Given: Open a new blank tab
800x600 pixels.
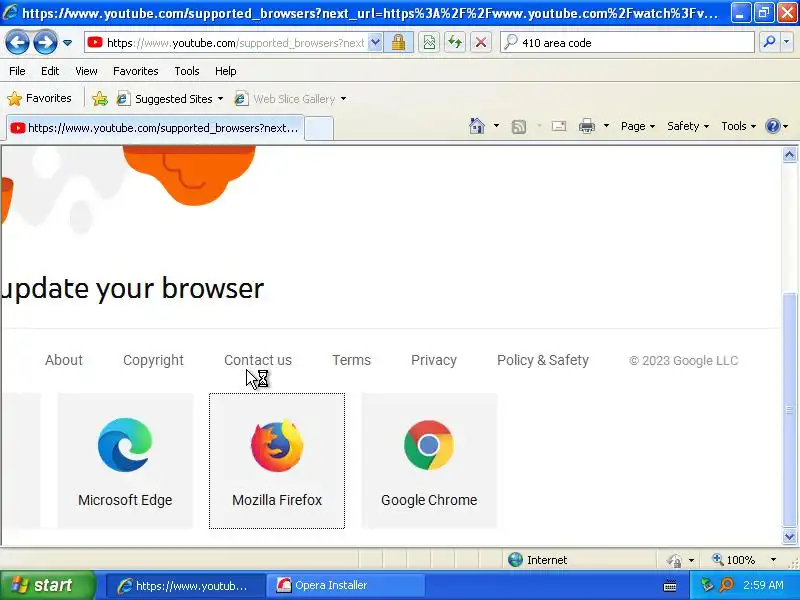Looking at the screenshot, I should click(x=319, y=128).
